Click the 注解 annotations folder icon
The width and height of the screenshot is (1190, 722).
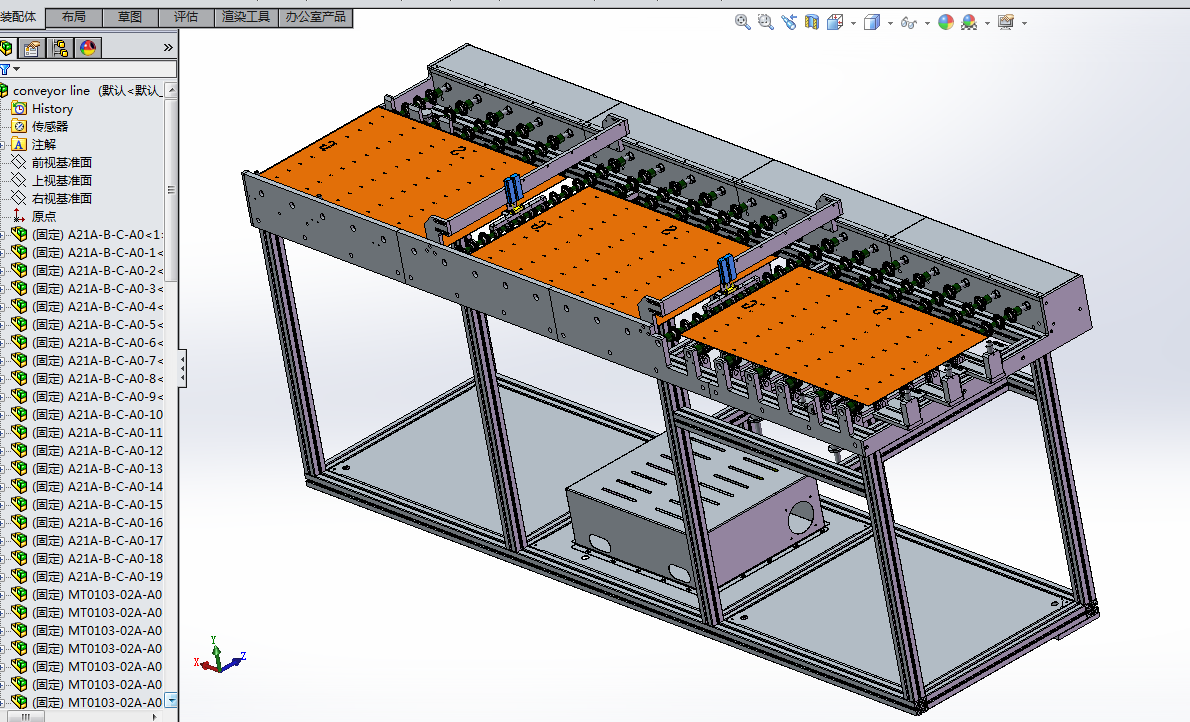point(19,144)
